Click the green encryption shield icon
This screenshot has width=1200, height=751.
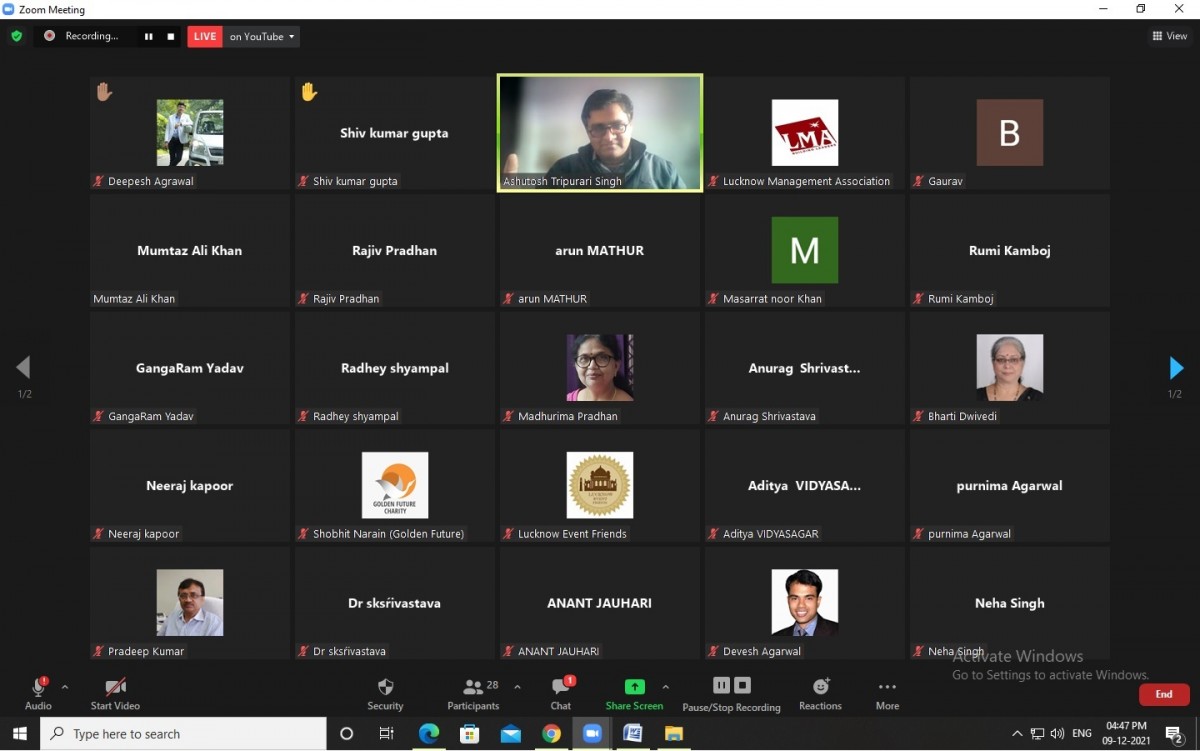pyautogui.click(x=16, y=36)
